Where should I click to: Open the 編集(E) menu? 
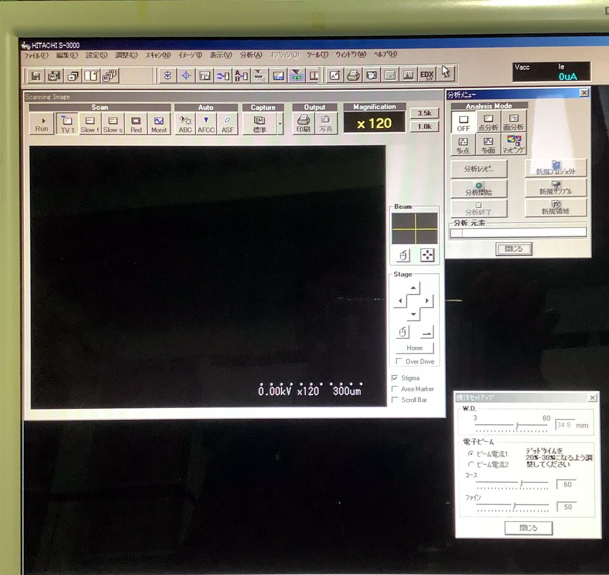click(x=67, y=56)
